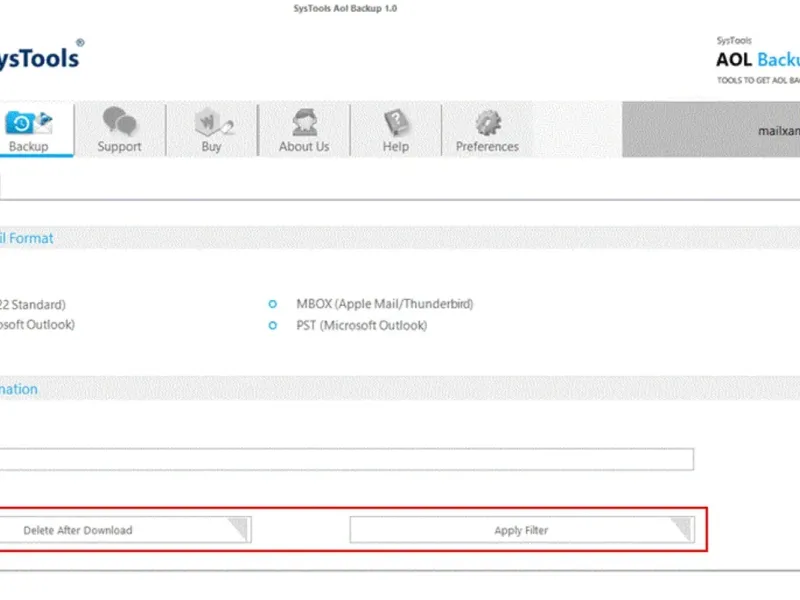Click the Backup tab label
This screenshot has height=600, width=800.
[29, 146]
